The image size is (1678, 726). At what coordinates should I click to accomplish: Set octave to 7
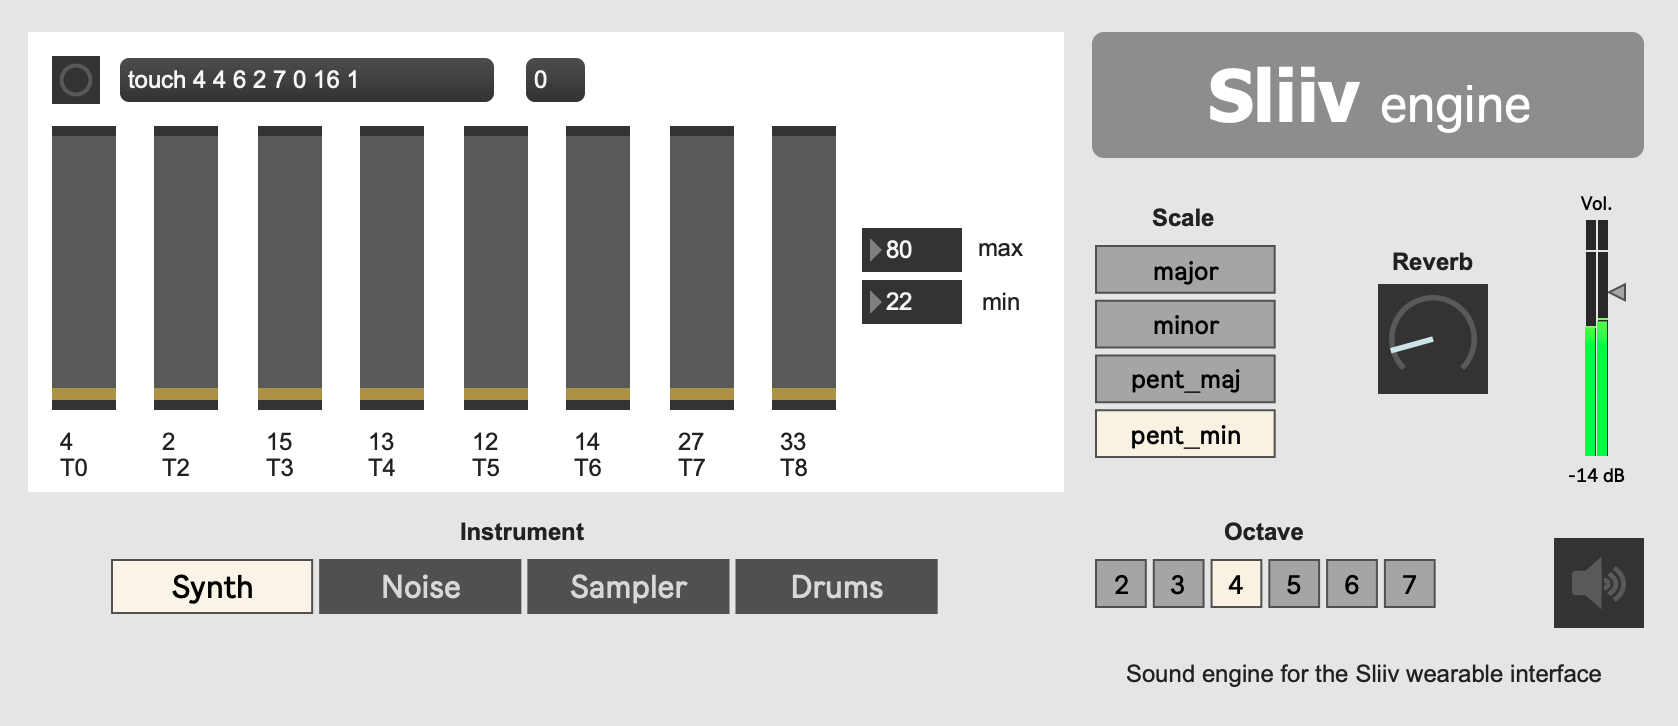click(1410, 584)
